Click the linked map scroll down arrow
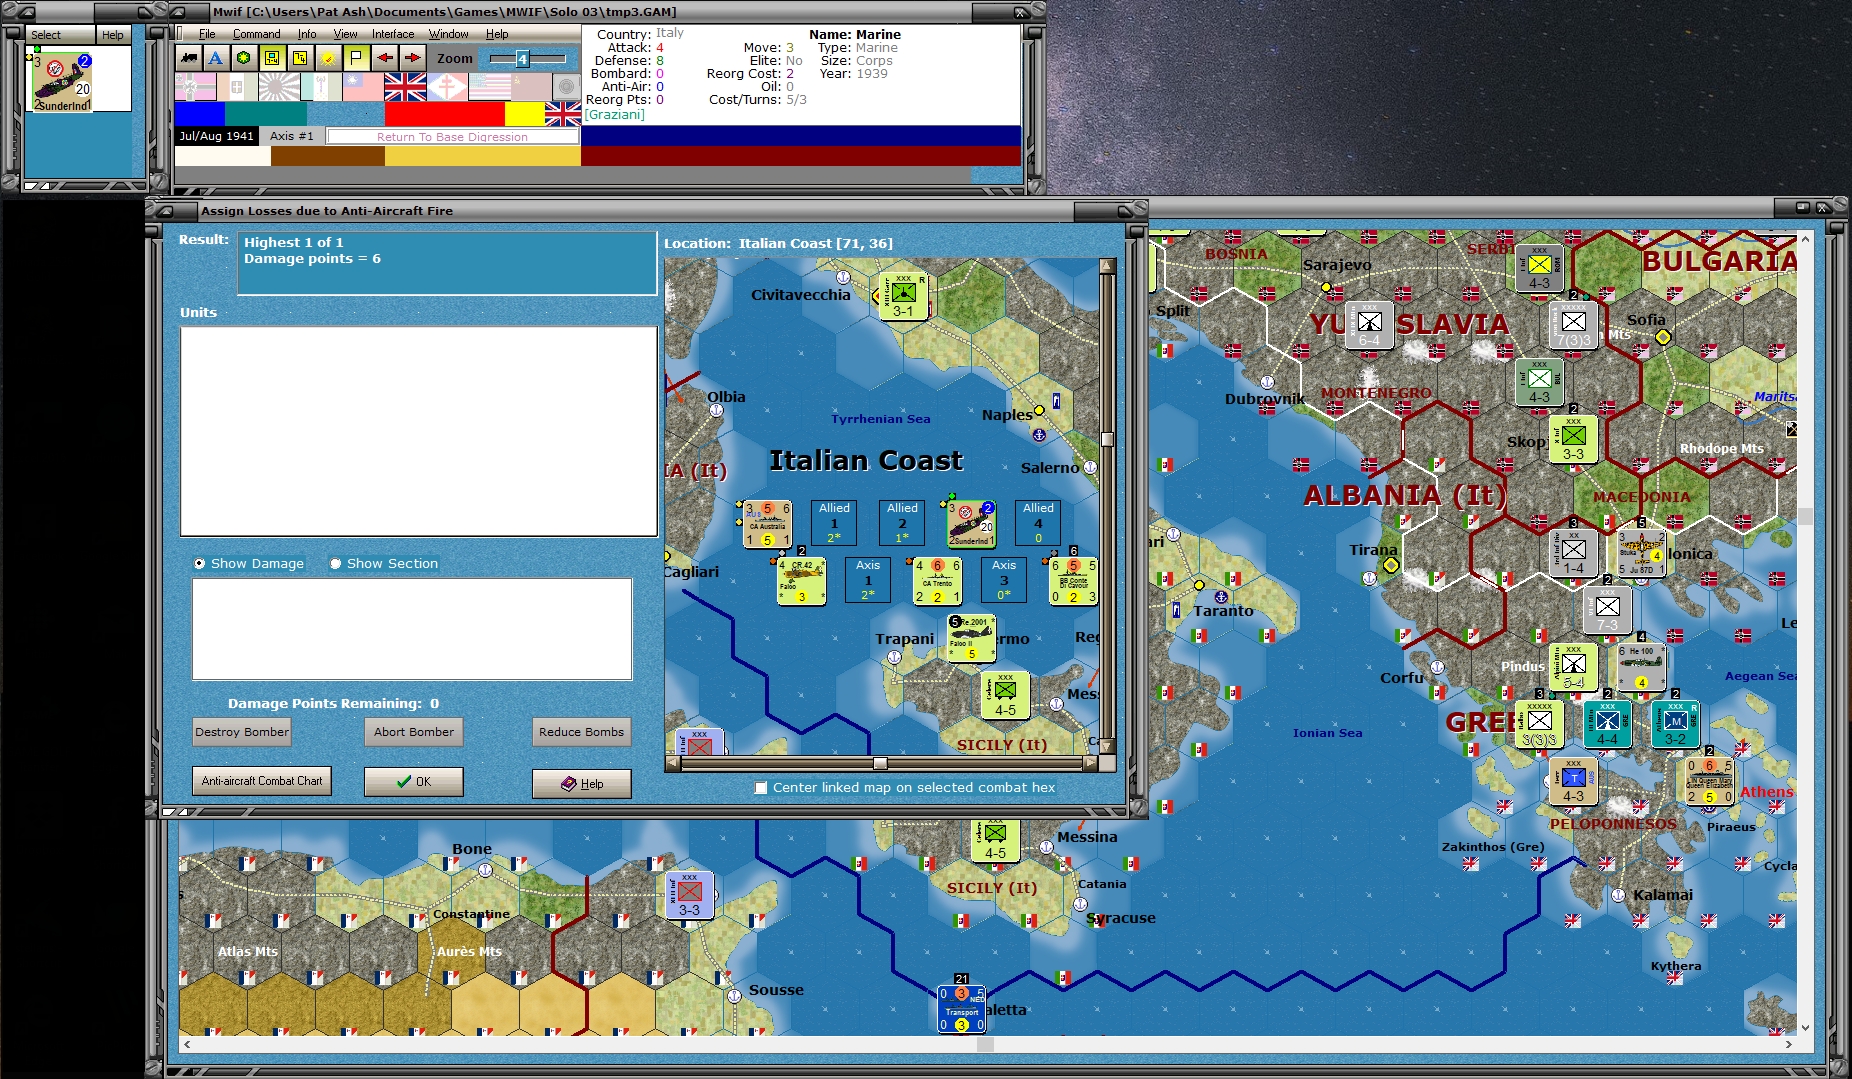The image size is (1852, 1079). (x=1107, y=745)
